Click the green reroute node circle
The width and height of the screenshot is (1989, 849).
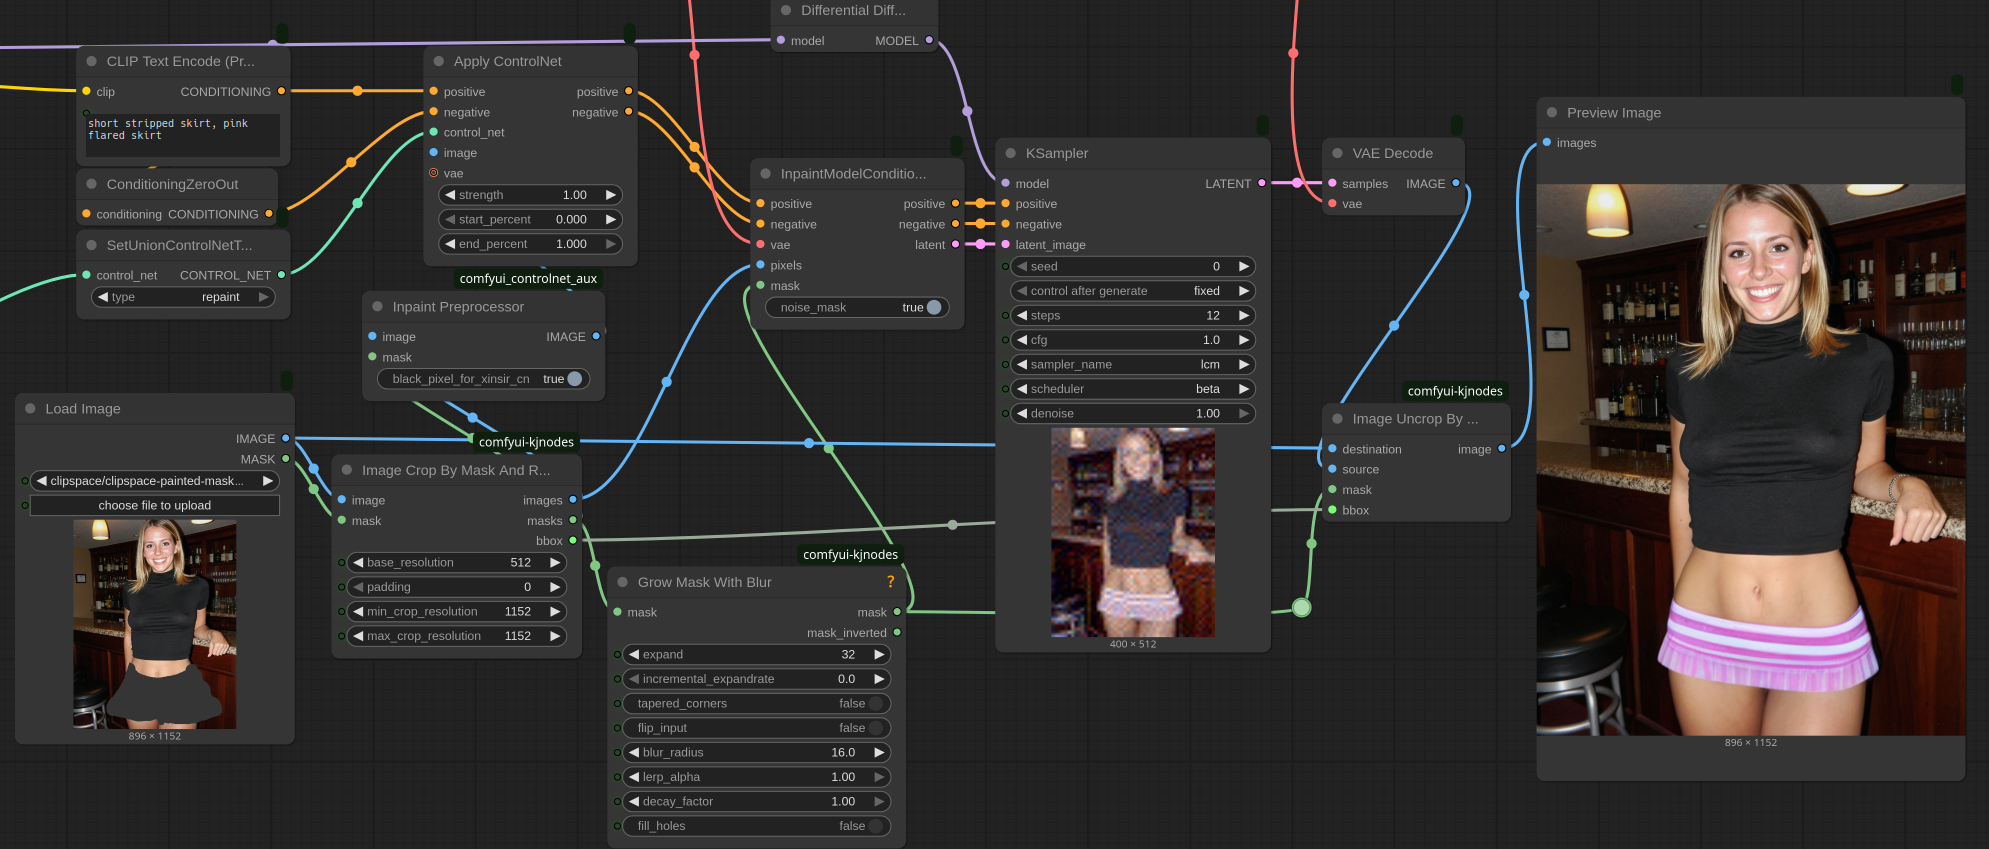(x=1301, y=607)
